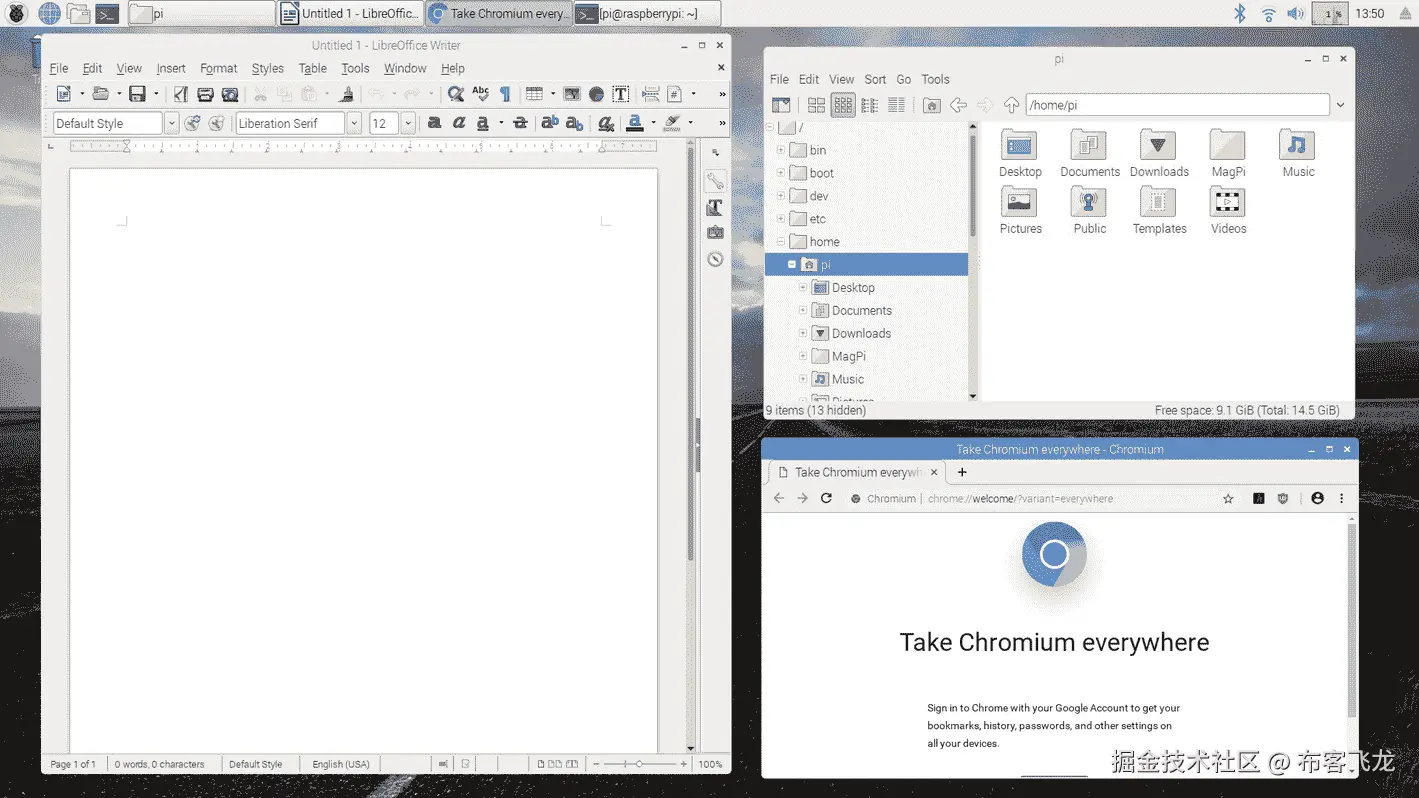The image size is (1419, 798).
Task: Export the Writer document as PDF
Action: [x=180, y=94]
